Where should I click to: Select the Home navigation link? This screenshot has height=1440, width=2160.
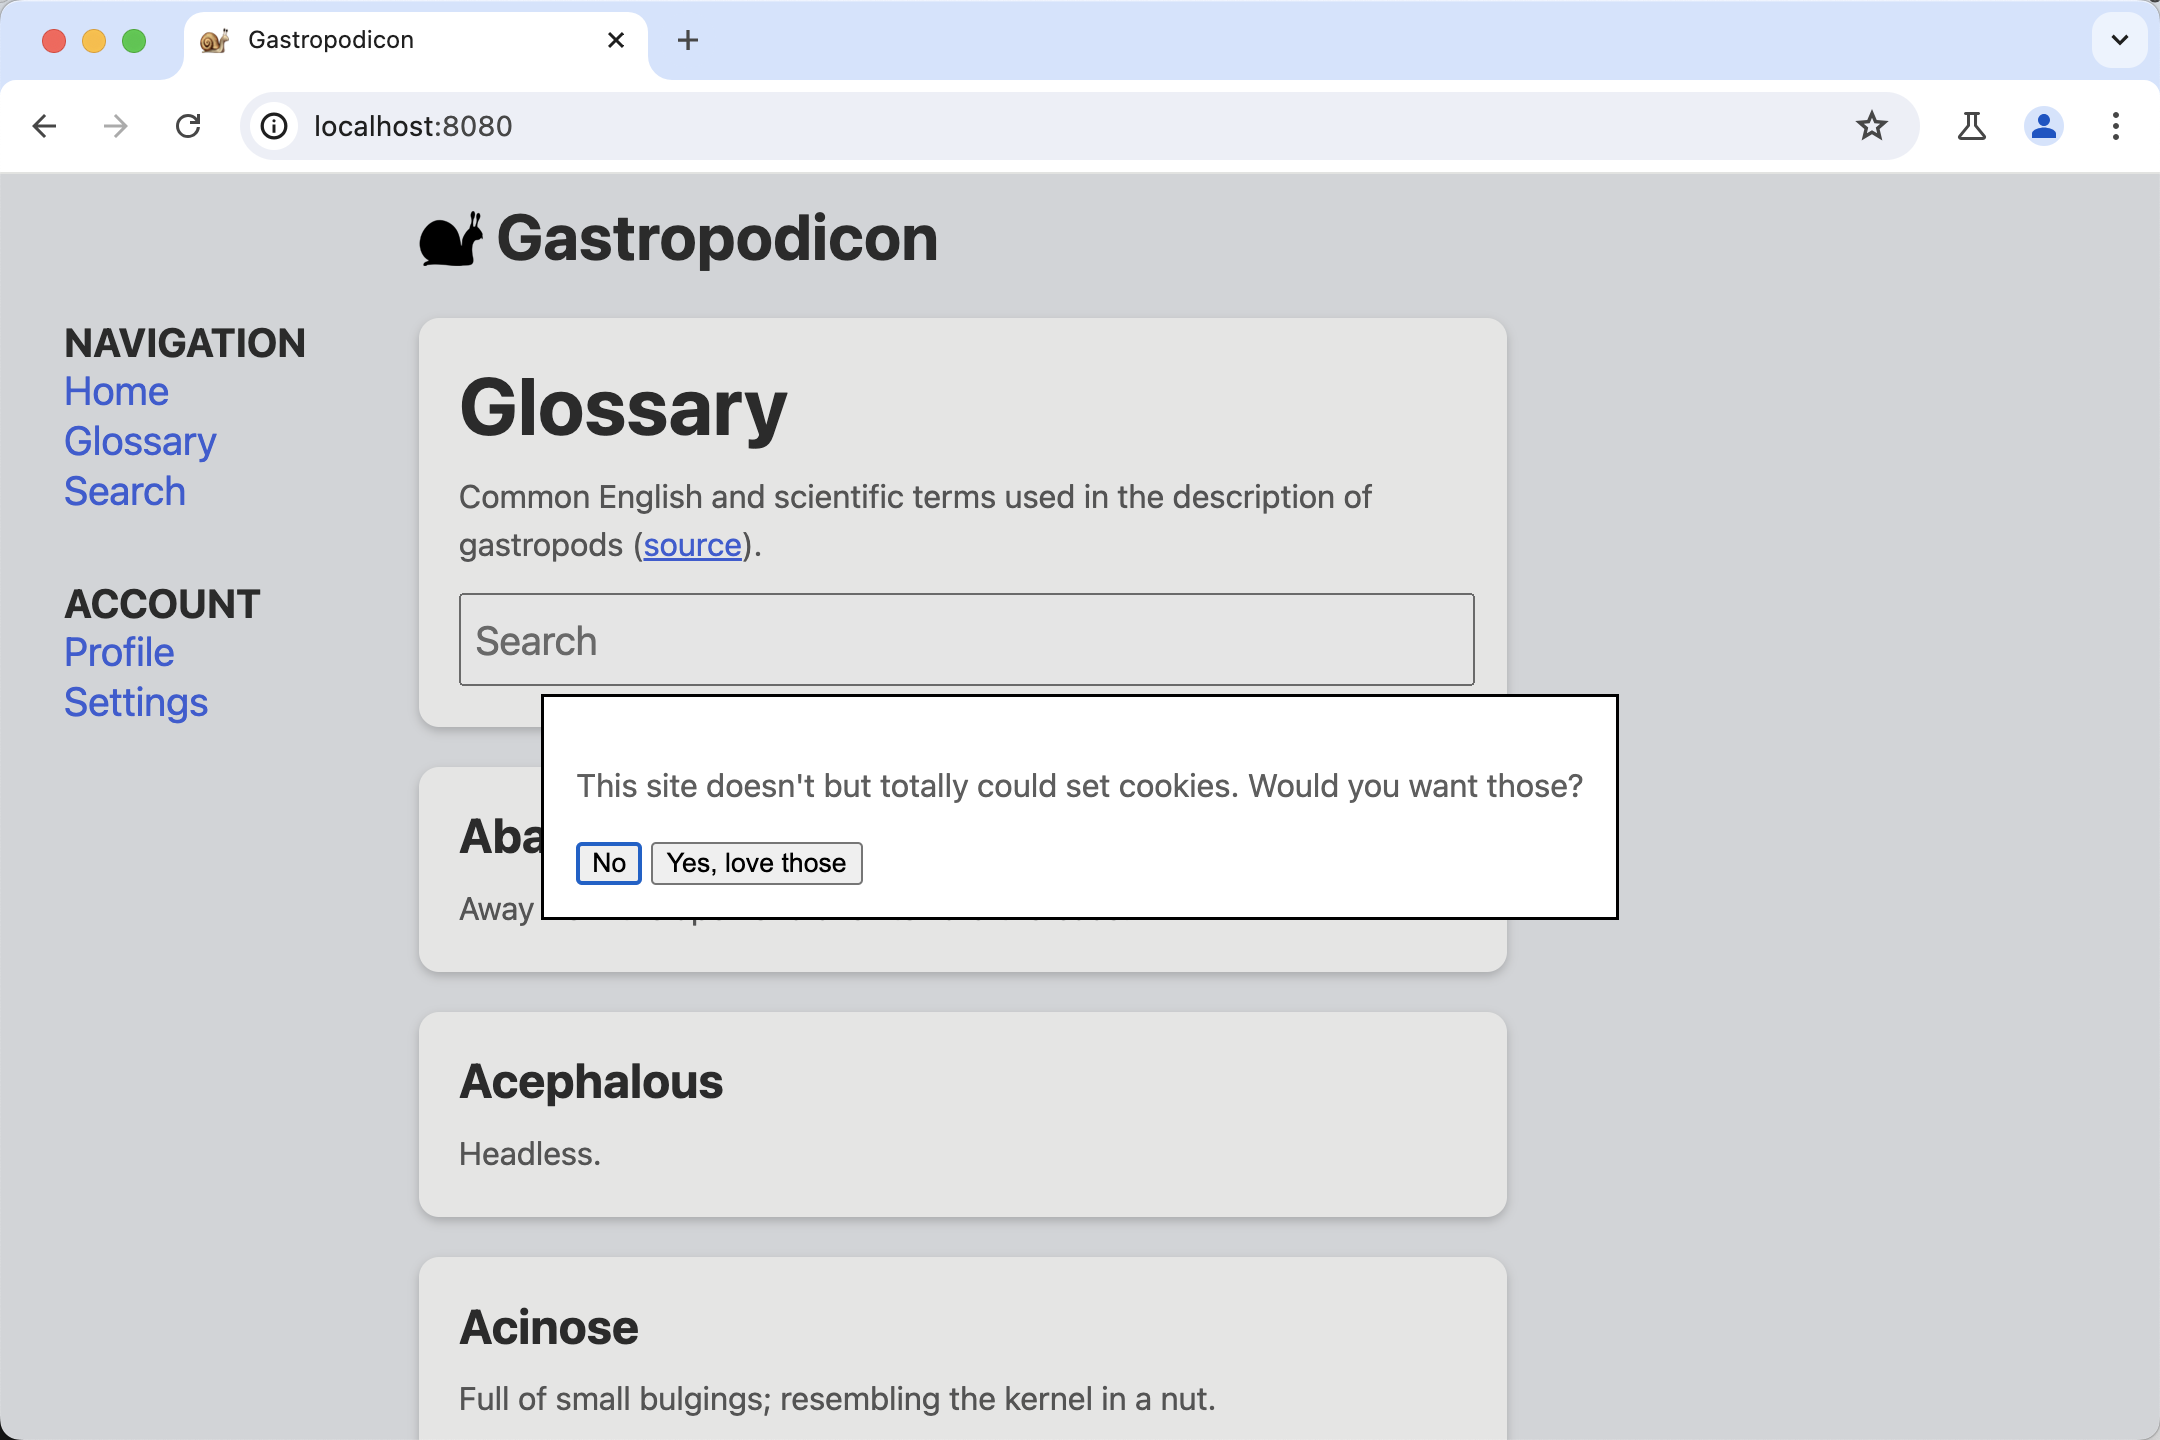point(114,391)
